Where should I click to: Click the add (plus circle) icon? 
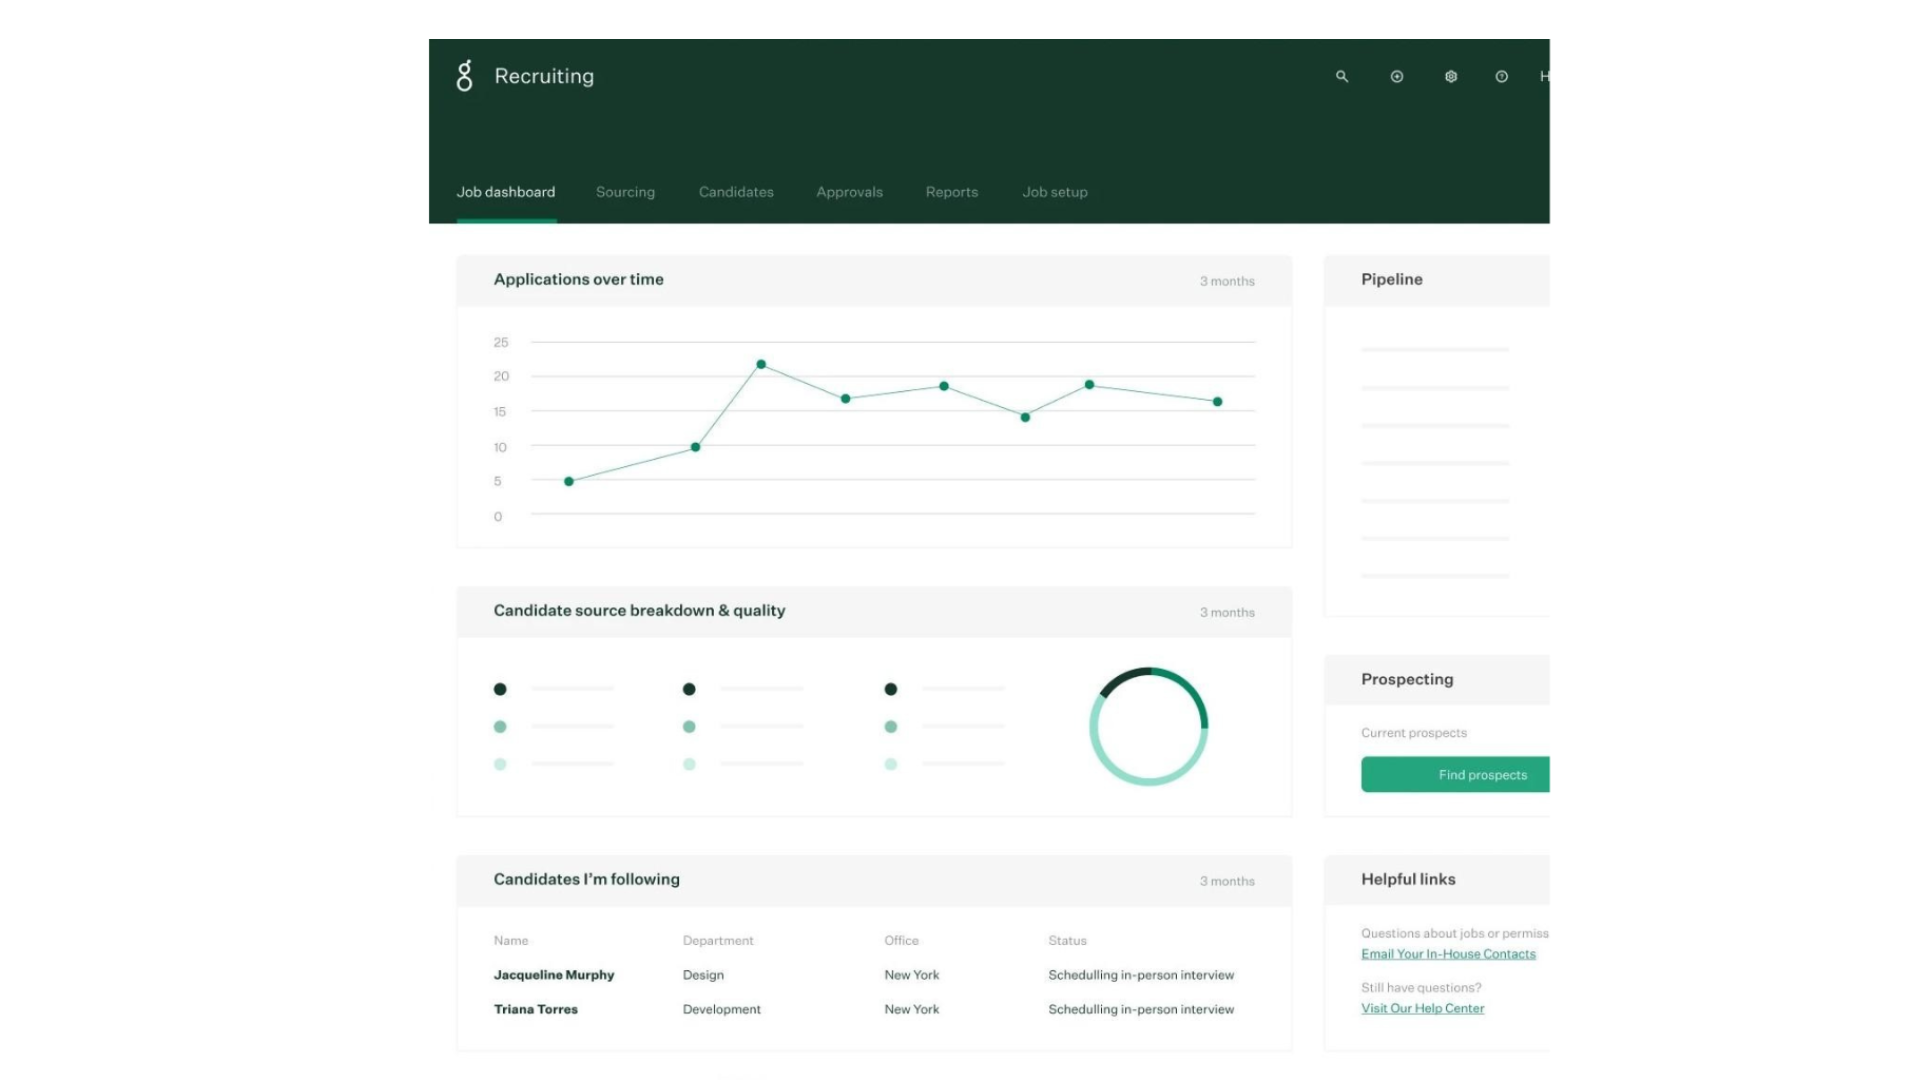pyautogui.click(x=1397, y=76)
